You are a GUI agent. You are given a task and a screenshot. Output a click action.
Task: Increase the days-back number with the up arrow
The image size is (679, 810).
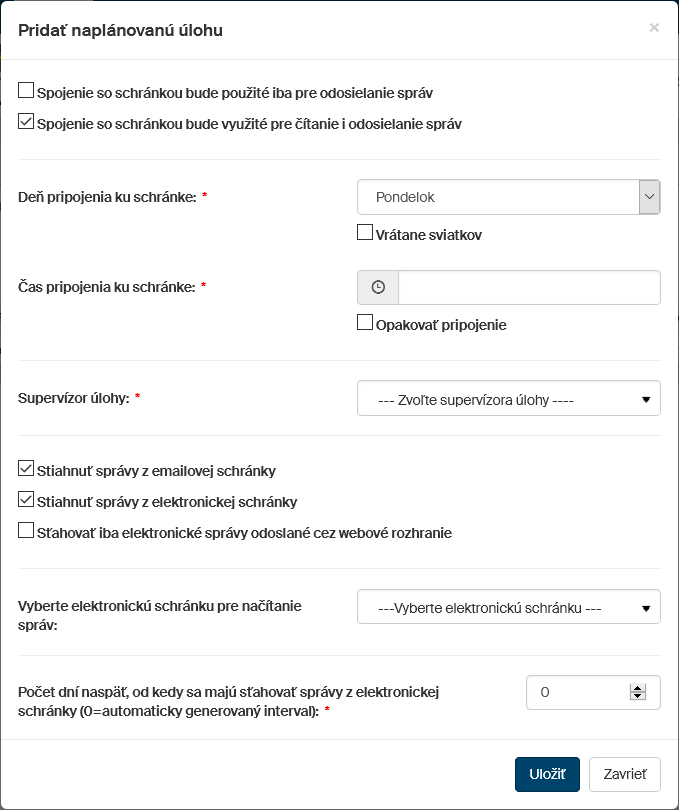[x=637, y=687]
